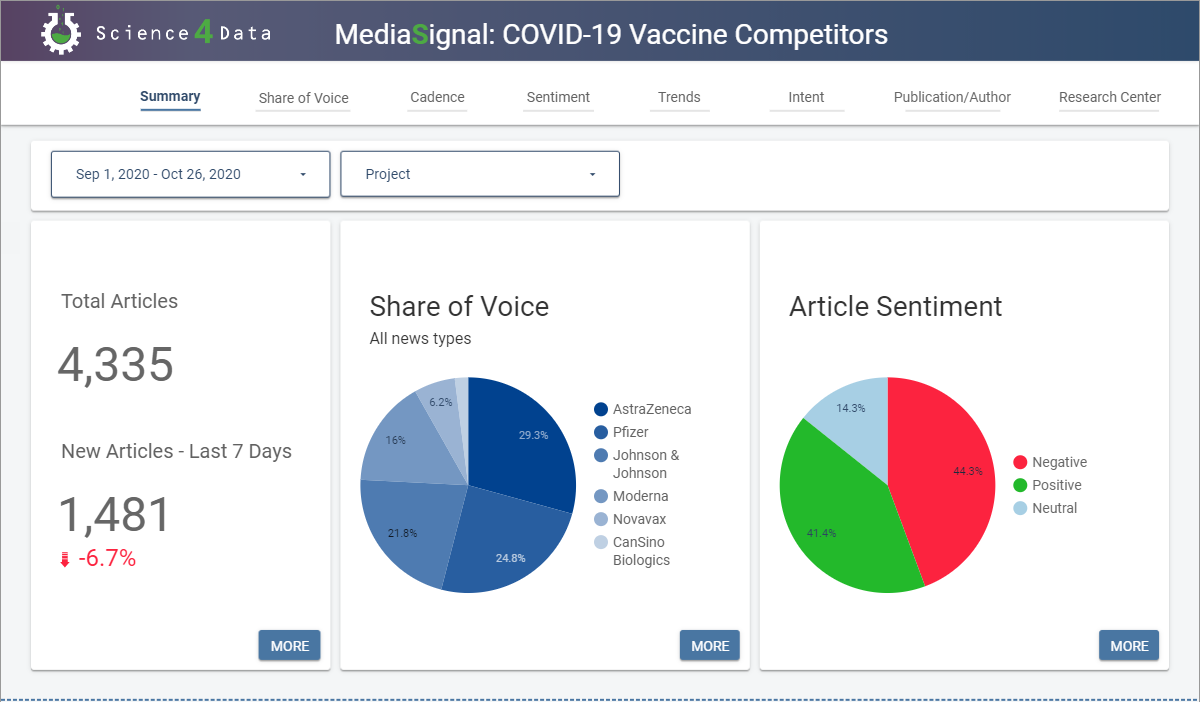Click the Johnson & Johnson legend dot

[601, 455]
